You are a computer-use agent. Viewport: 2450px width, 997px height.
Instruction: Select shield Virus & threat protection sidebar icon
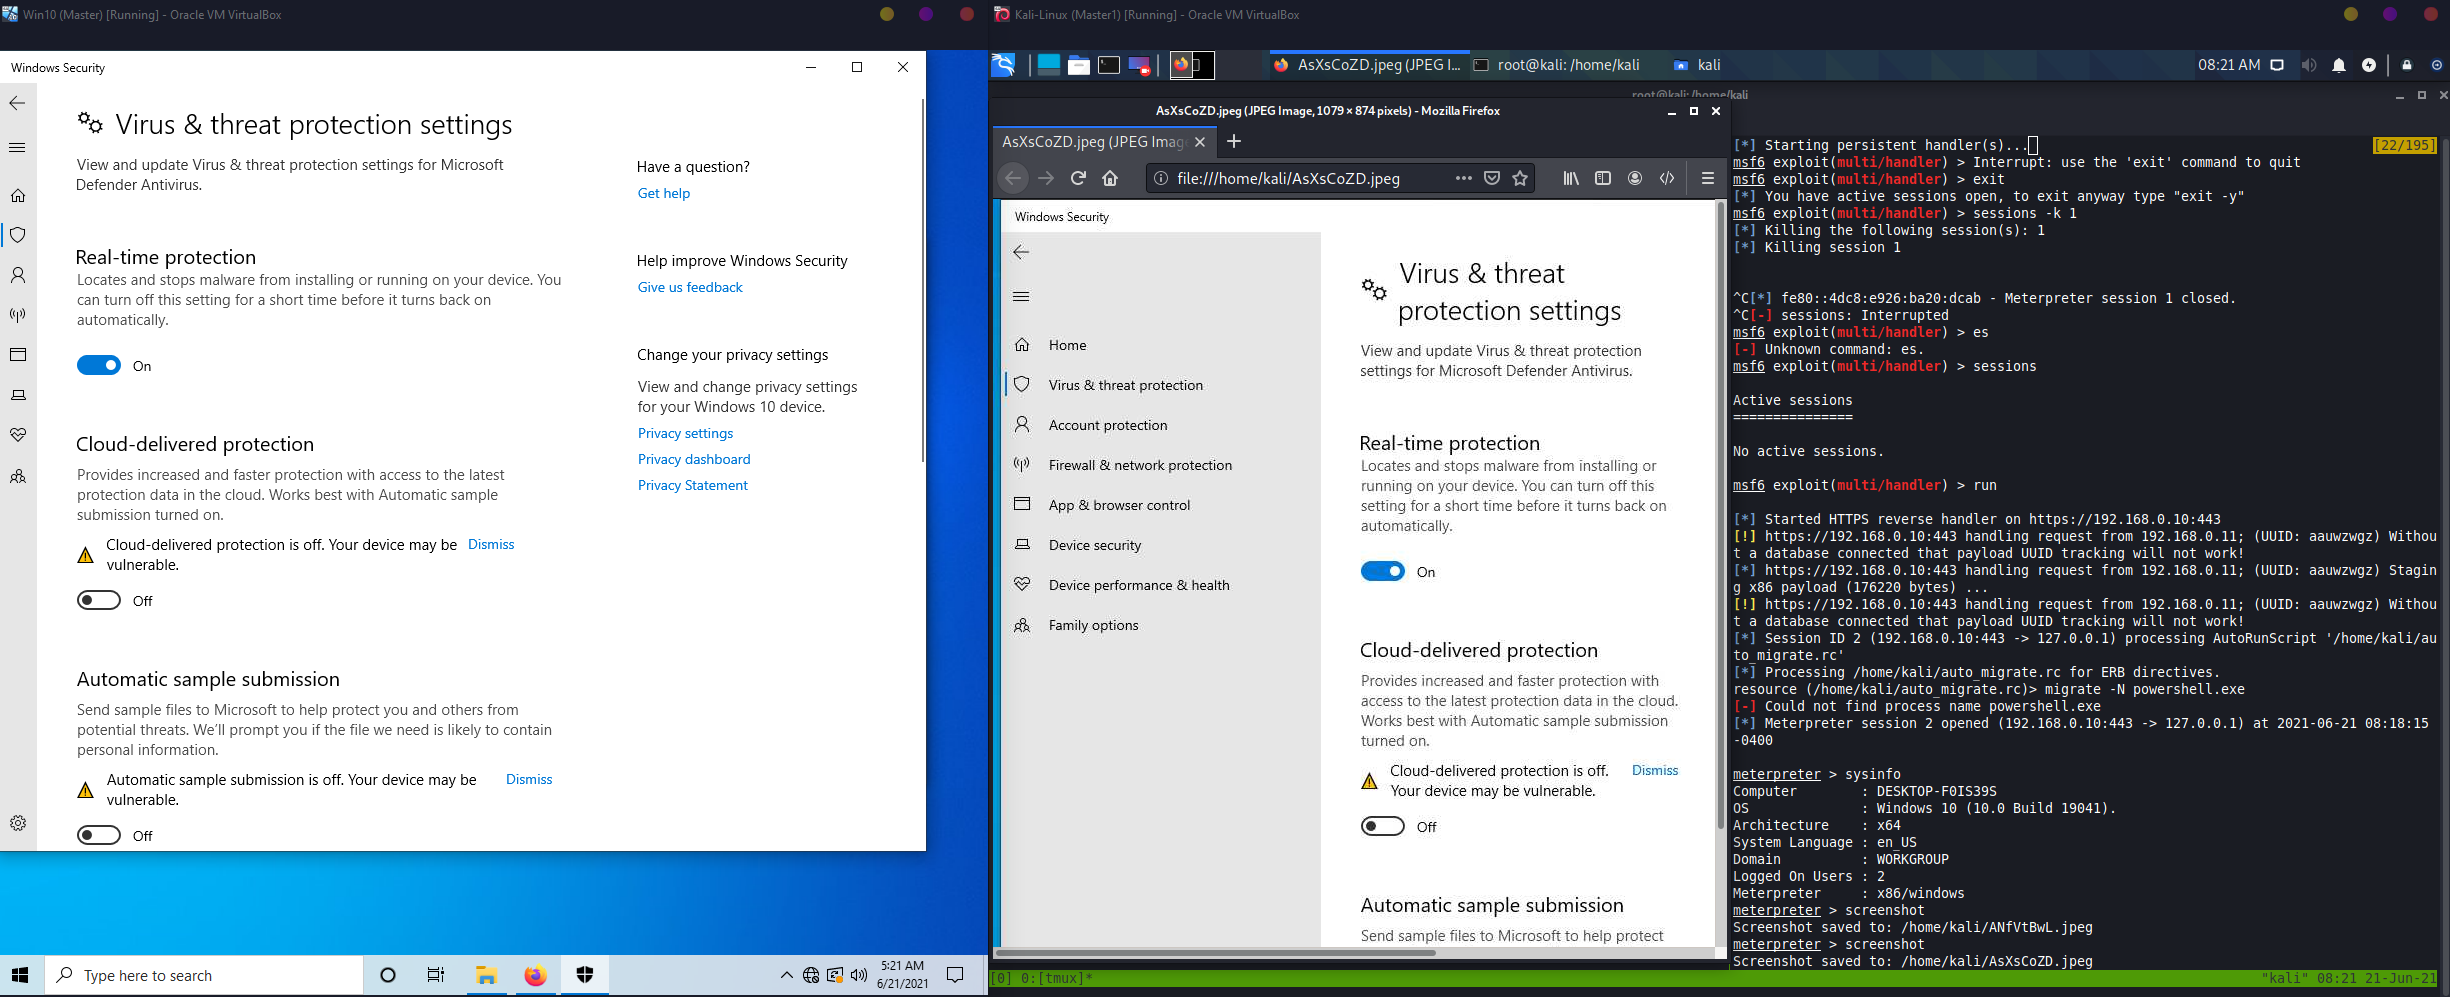pyautogui.click(x=17, y=235)
